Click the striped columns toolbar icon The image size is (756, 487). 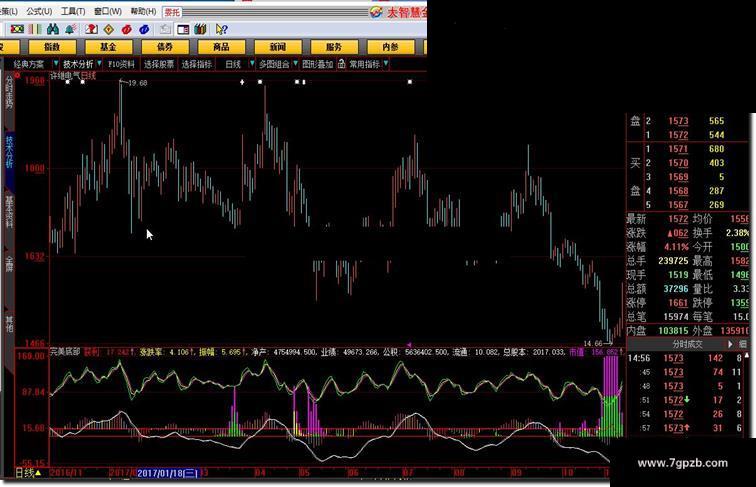click(x=35, y=29)
